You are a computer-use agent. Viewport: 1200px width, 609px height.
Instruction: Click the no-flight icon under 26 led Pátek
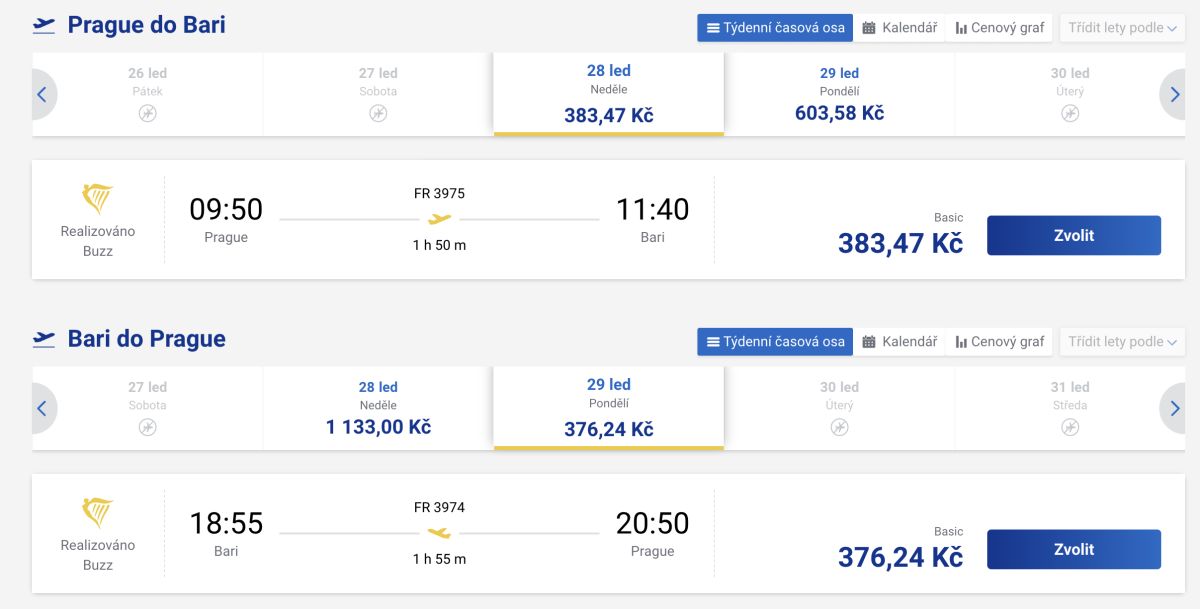[x=147, y=114]
